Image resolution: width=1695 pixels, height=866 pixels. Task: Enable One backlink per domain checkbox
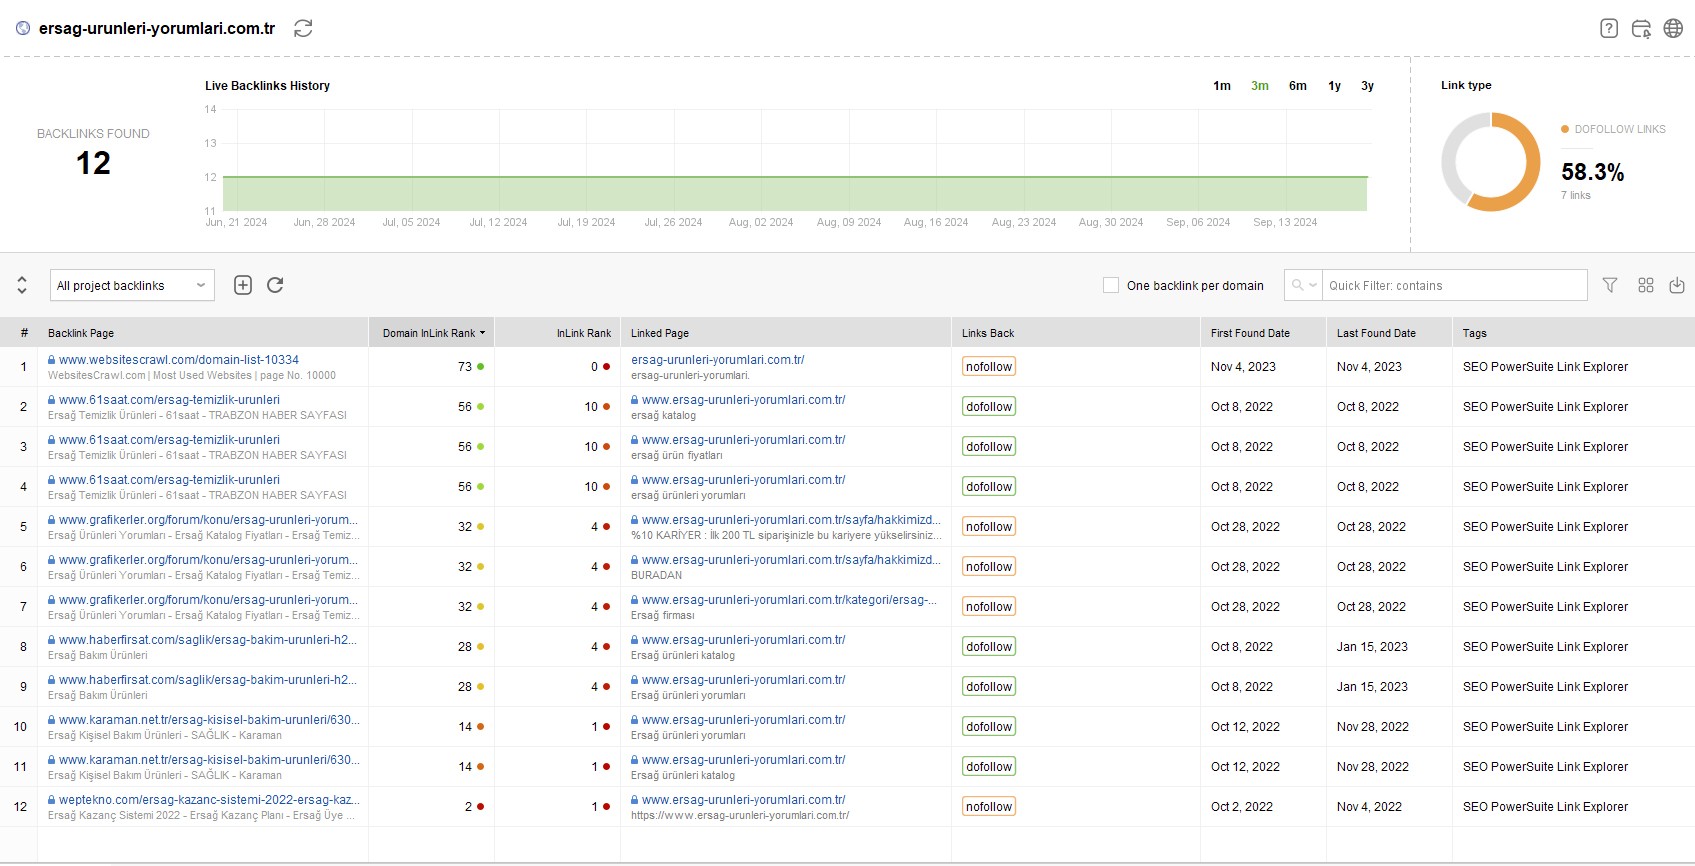(x=1111, y=285)
